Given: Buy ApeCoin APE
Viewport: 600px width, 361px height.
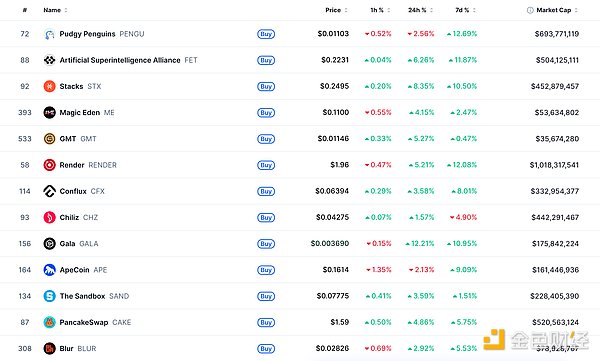Looking at the screenshot, I should click(266, 270).
